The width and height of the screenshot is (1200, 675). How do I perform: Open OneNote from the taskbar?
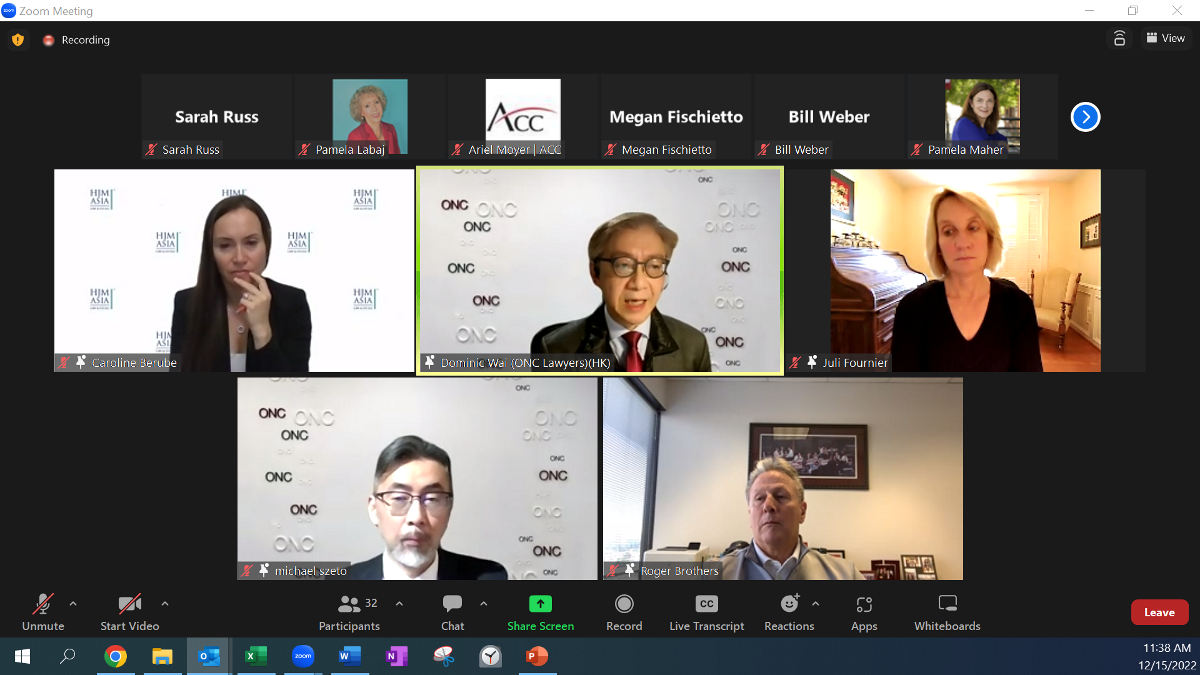tap(397, 656)
